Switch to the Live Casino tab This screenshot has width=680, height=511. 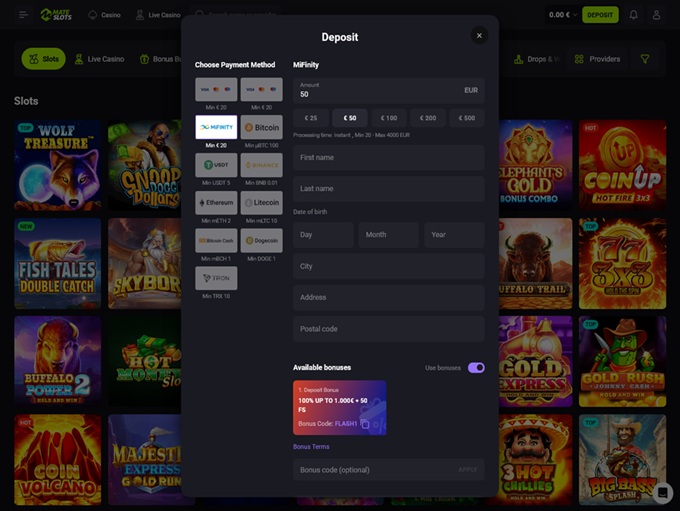point(100,59)
